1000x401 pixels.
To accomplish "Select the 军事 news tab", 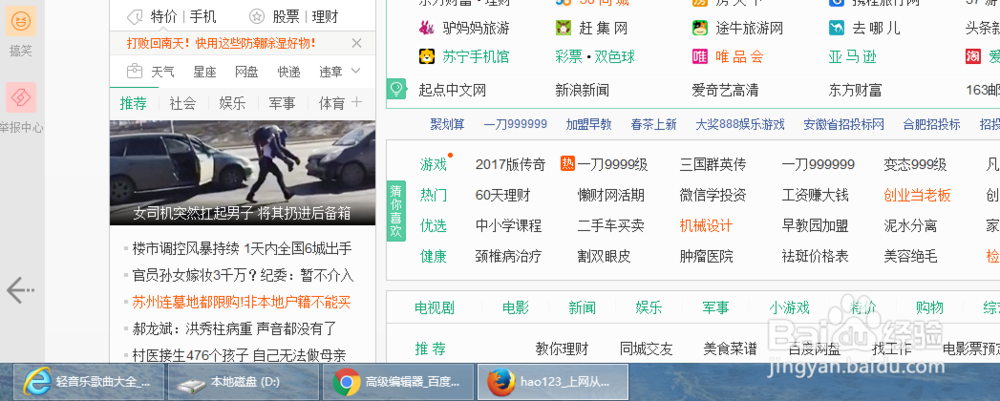I will pyautogui.click(x=282, y=103).
